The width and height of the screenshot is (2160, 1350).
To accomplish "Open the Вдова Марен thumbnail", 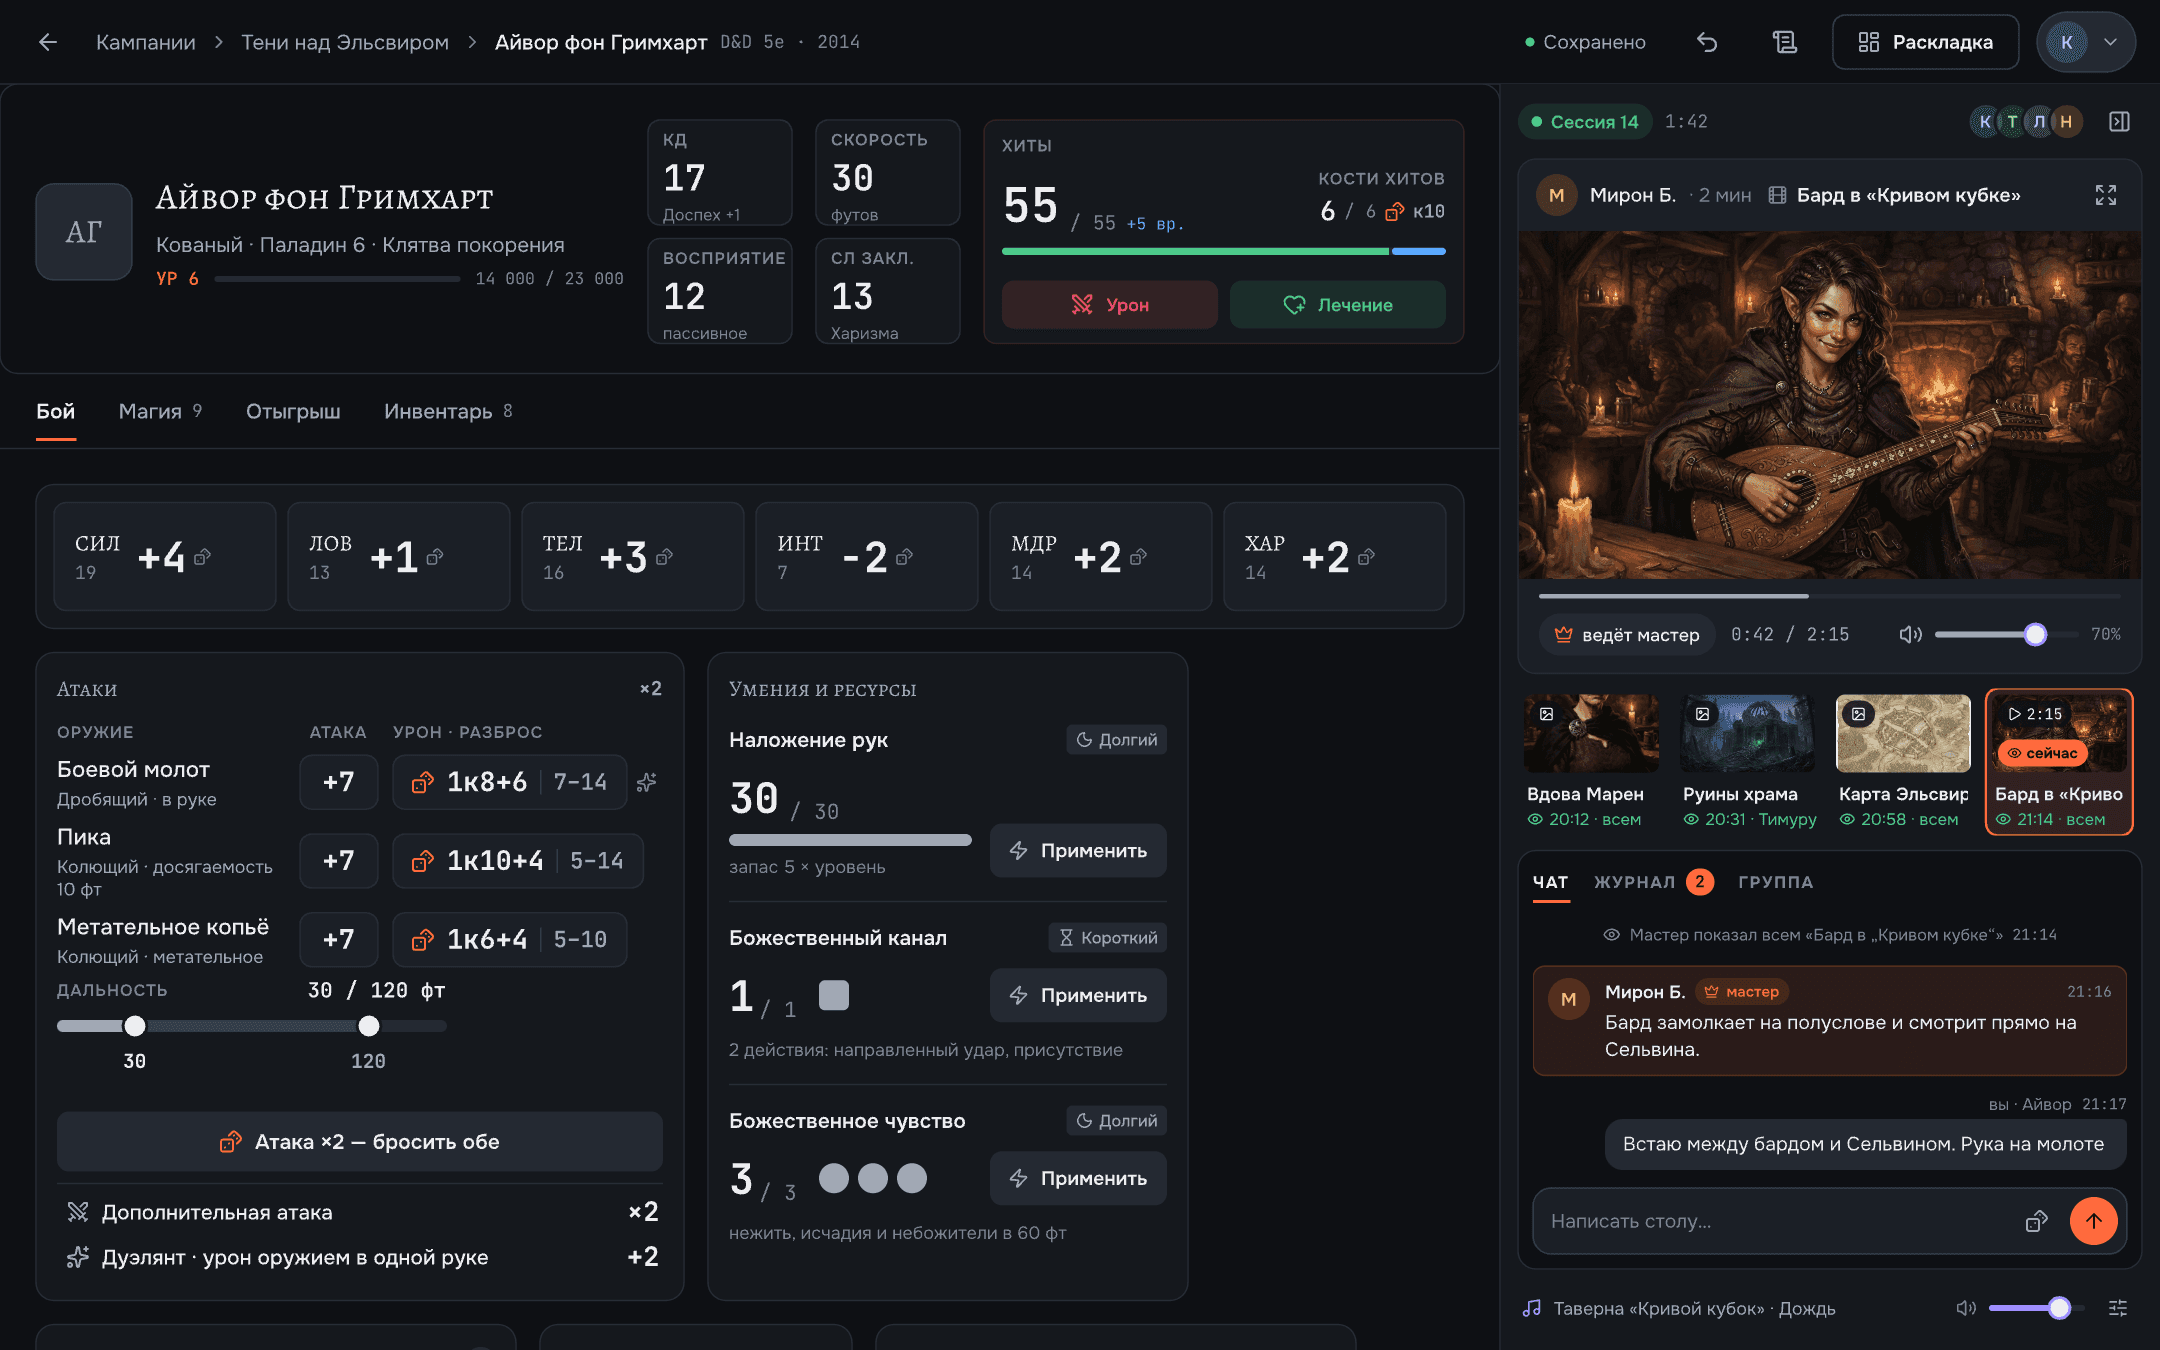I will [1591, 762].
